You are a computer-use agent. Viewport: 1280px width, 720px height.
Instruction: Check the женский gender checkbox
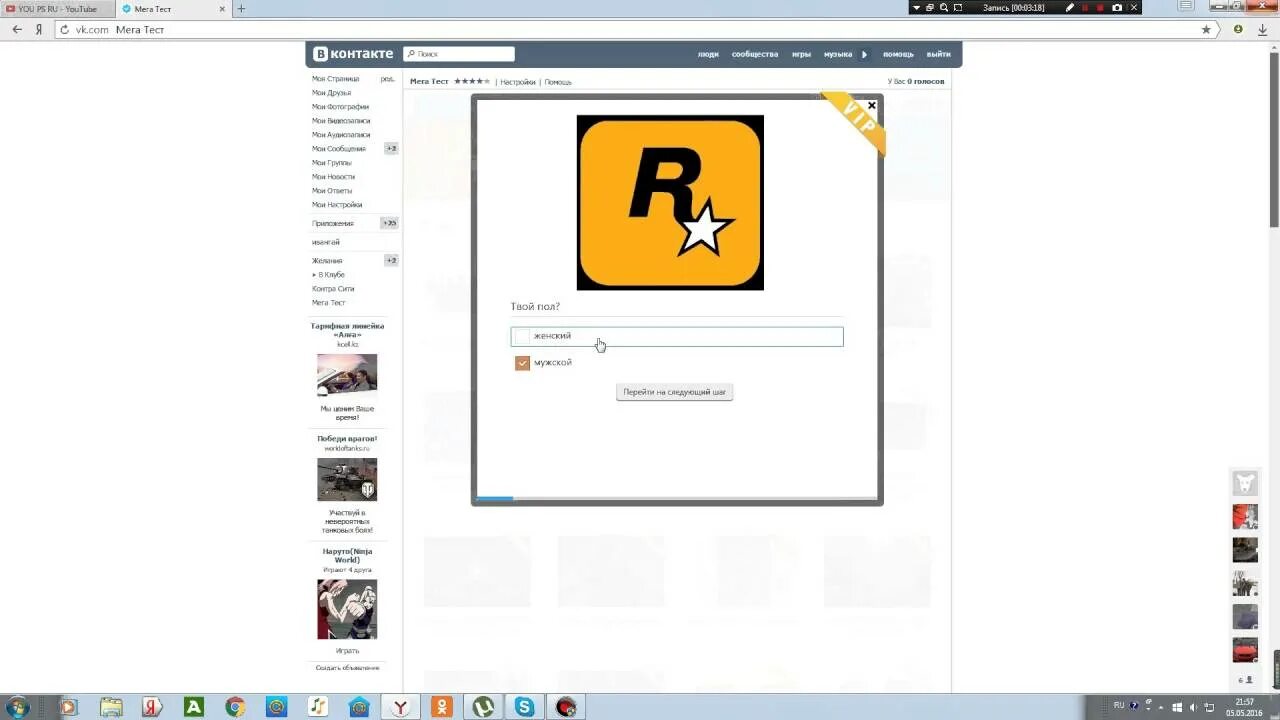[x=522, y=337]
